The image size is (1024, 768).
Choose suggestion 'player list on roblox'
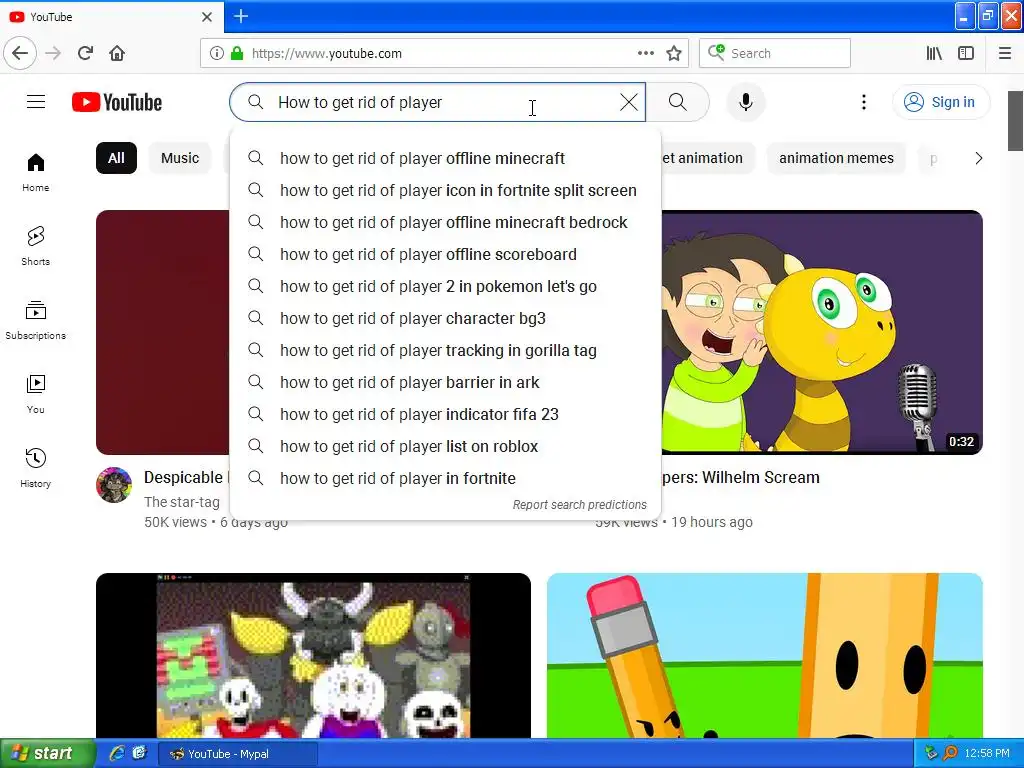[445, 446]
